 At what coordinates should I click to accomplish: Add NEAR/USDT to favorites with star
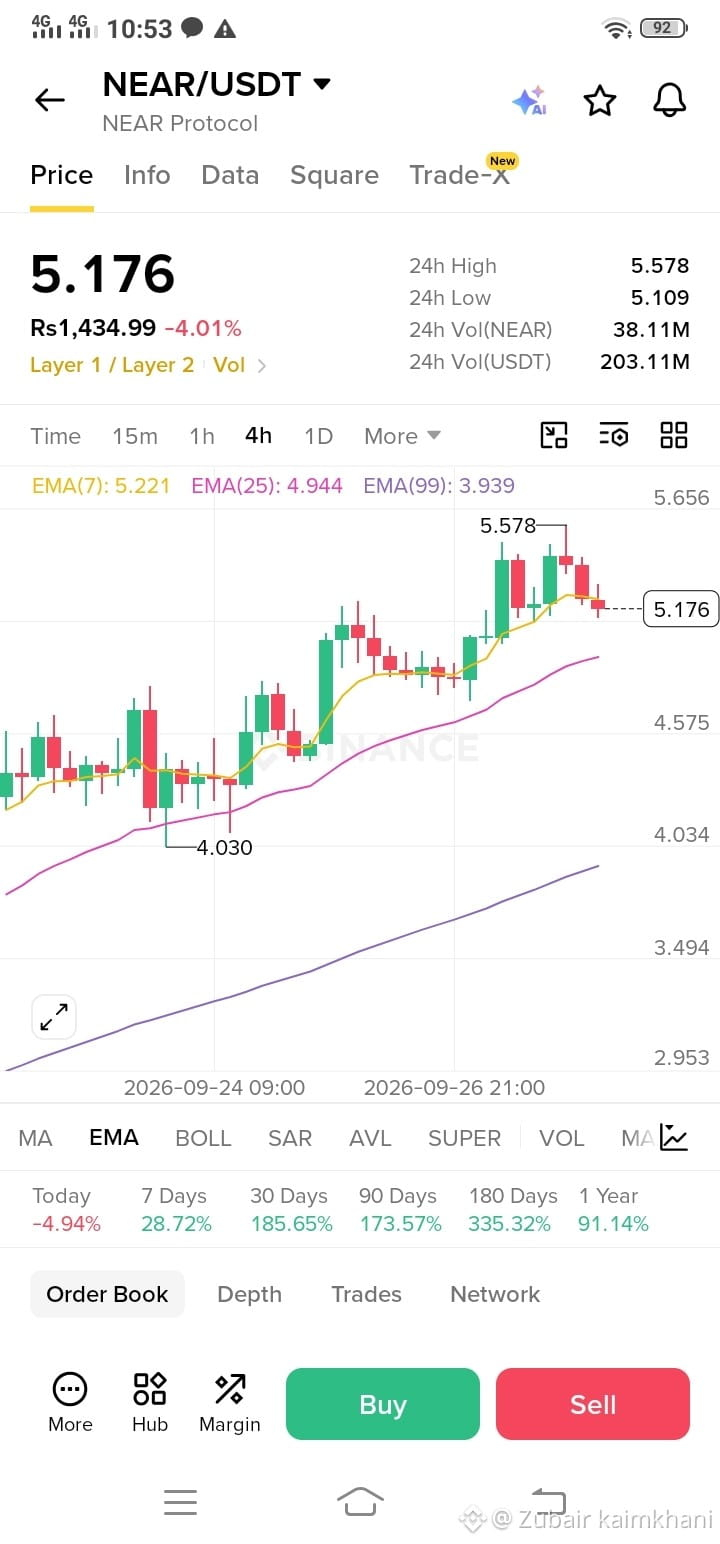click(x=599, y=100)
